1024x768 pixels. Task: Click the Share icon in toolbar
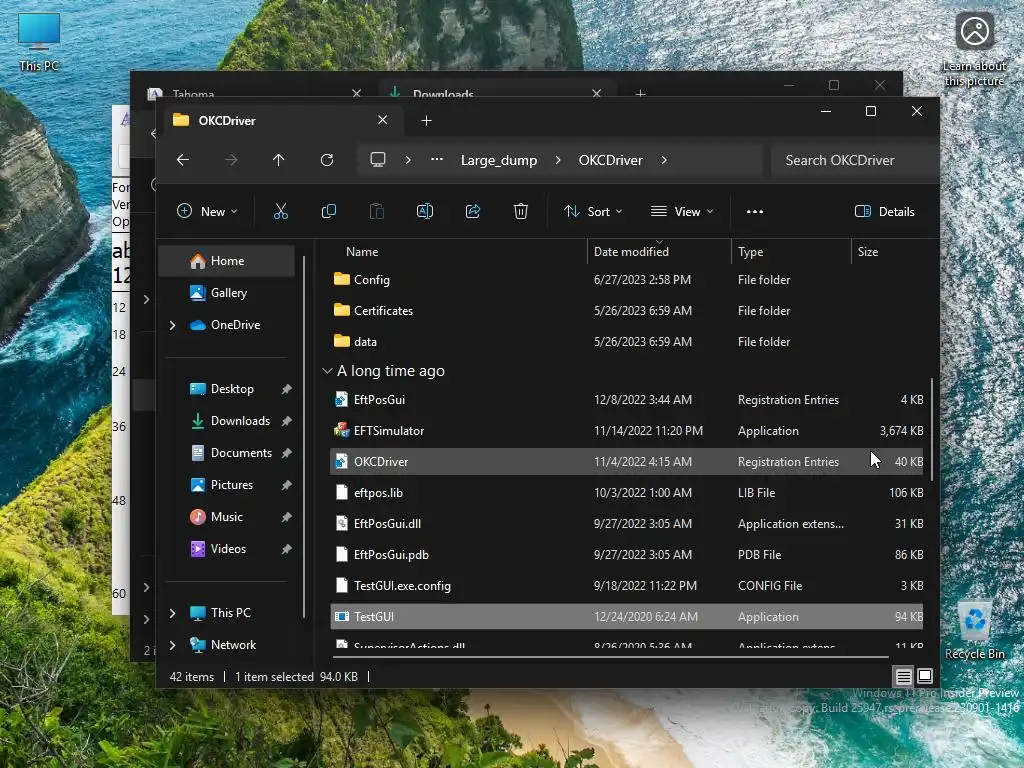[x=473, y=211]
